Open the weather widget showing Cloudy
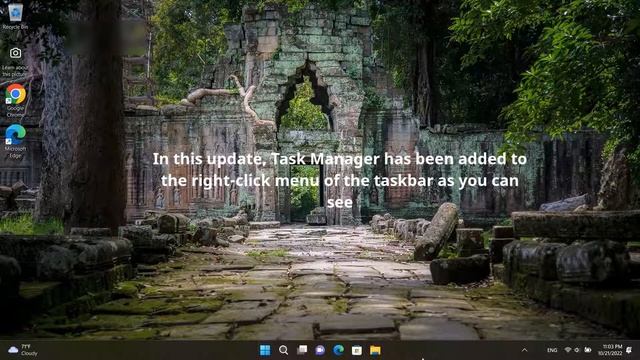Viewport: 640px width, 360px height. [x=23, y=350]
